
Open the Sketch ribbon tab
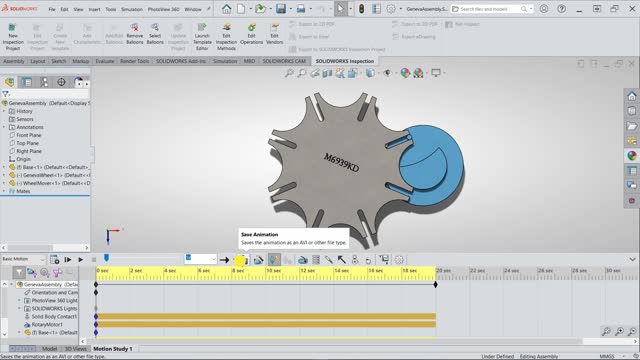[58, 61]
